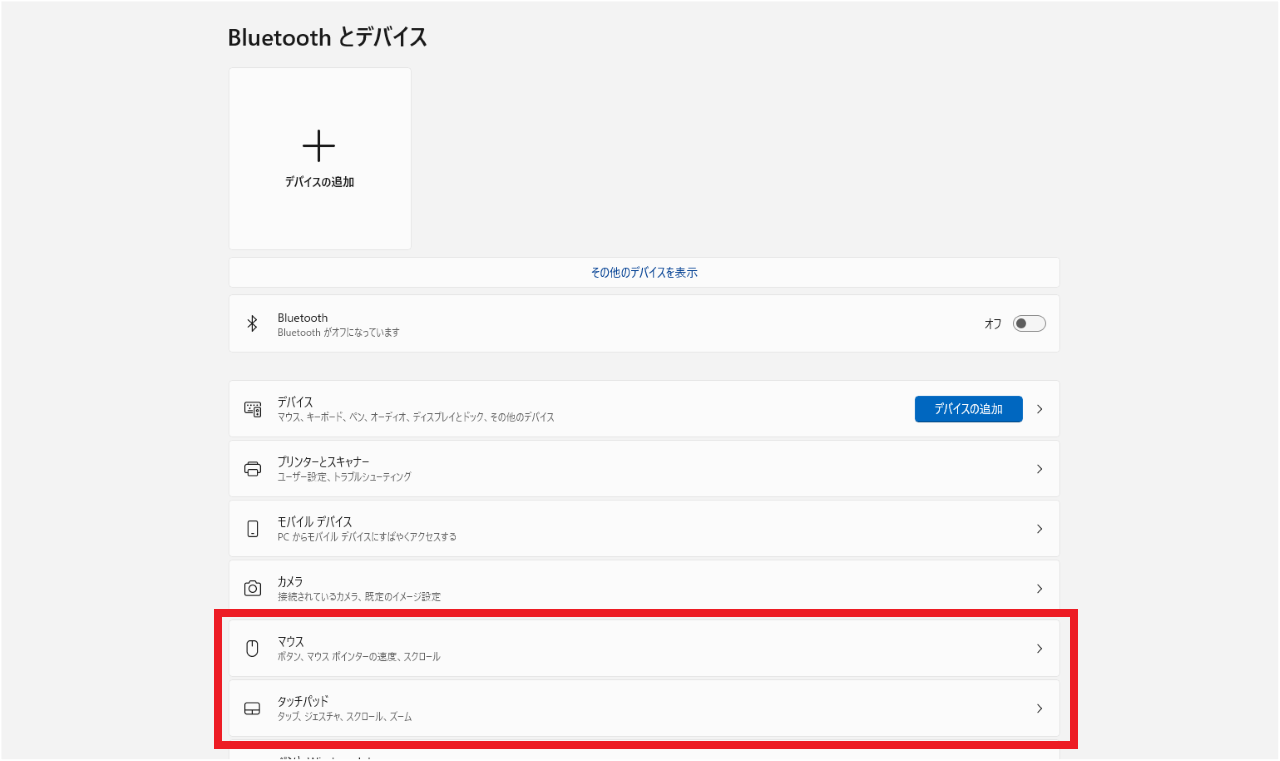The height and width of the screenshot is (761, 1280).
Task: Click the Bluetooth symbol icon
Action: coord(252,324)
